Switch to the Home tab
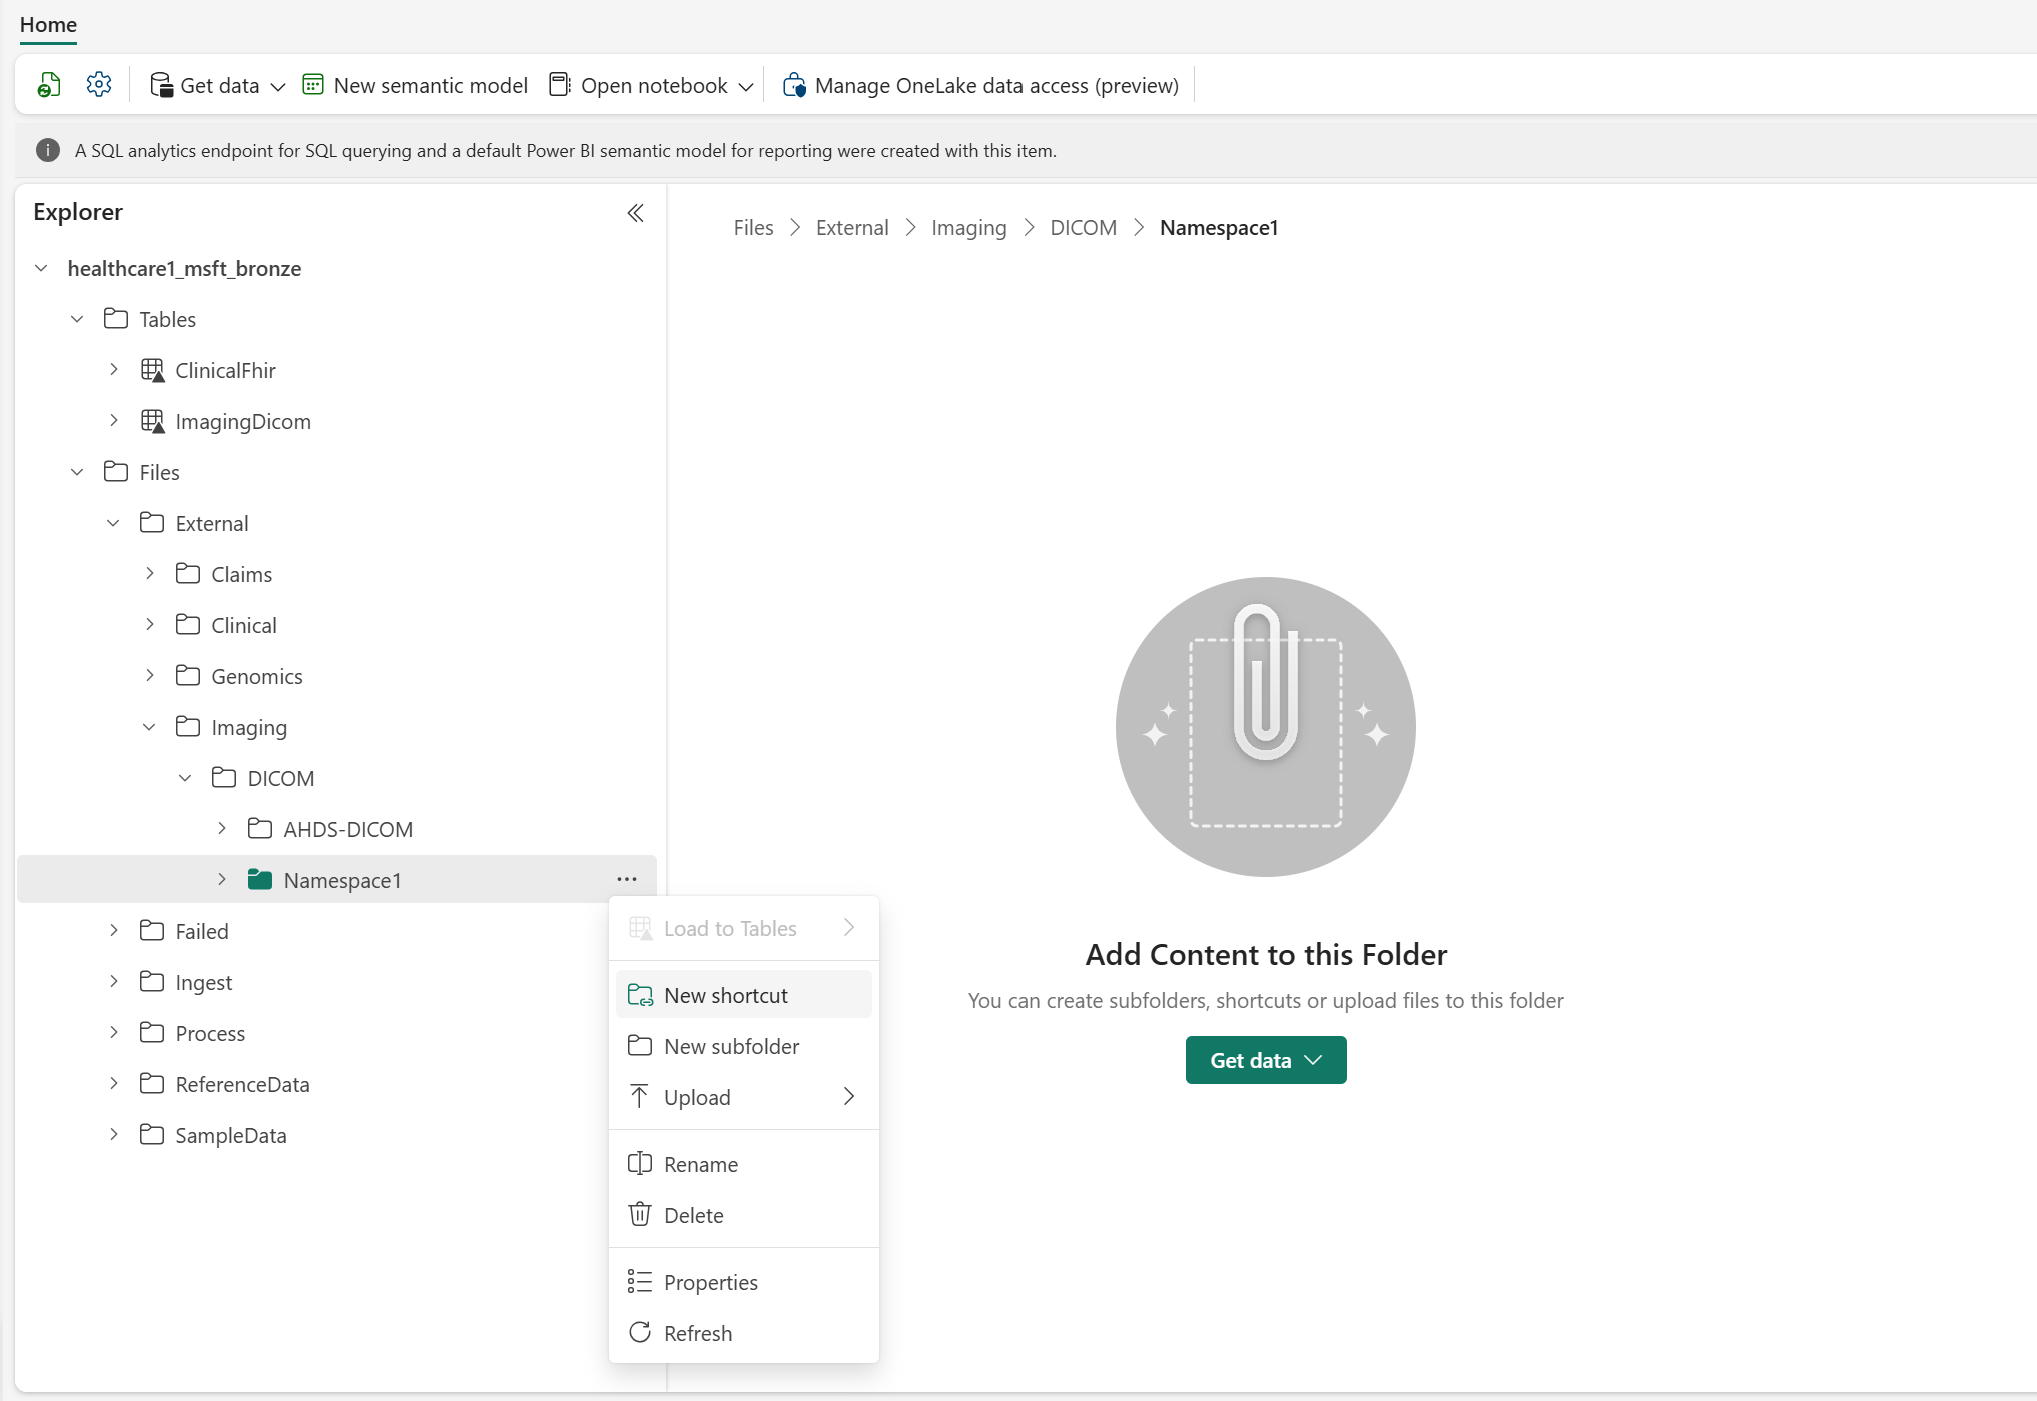 point(48,25)
